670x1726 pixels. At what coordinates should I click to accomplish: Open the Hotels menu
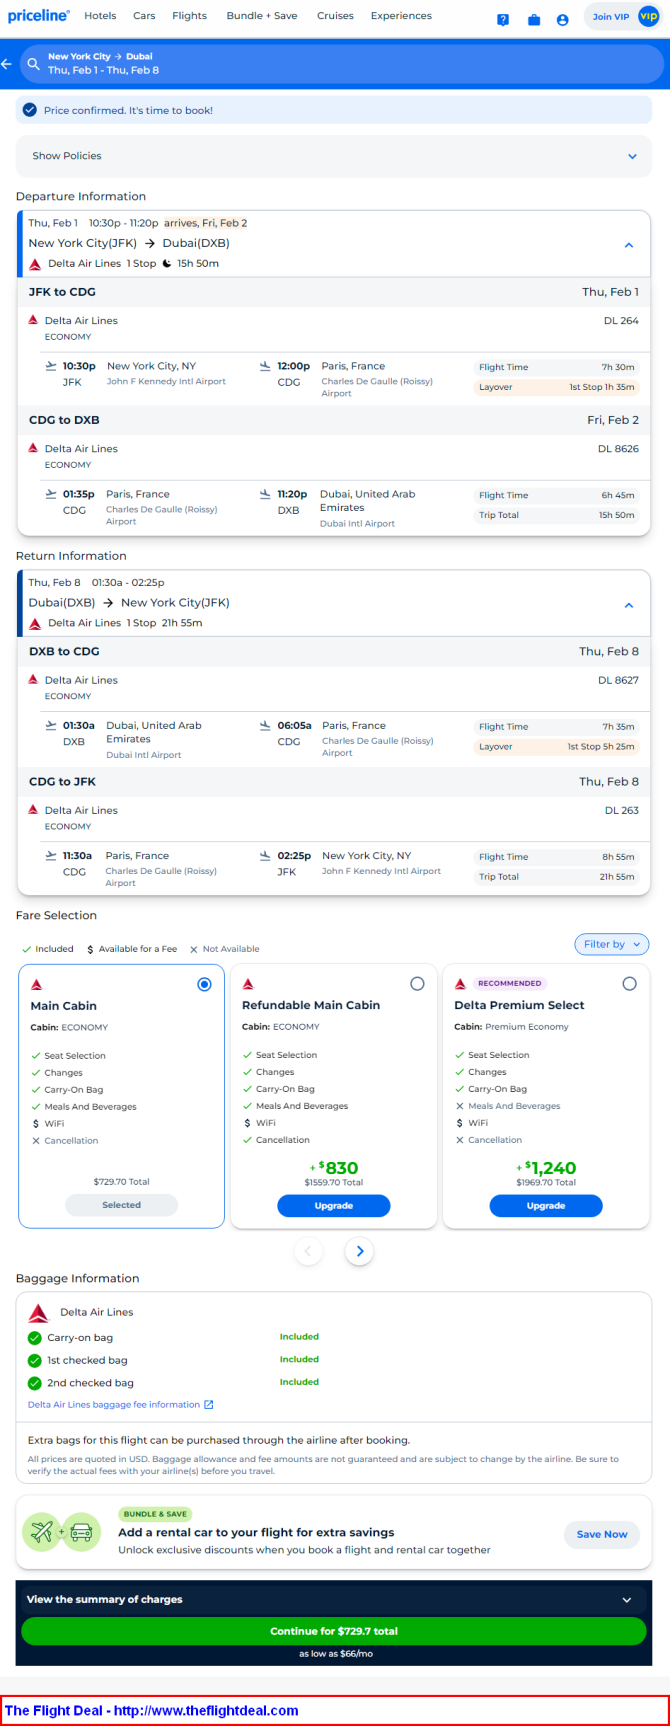pos(100,16)
